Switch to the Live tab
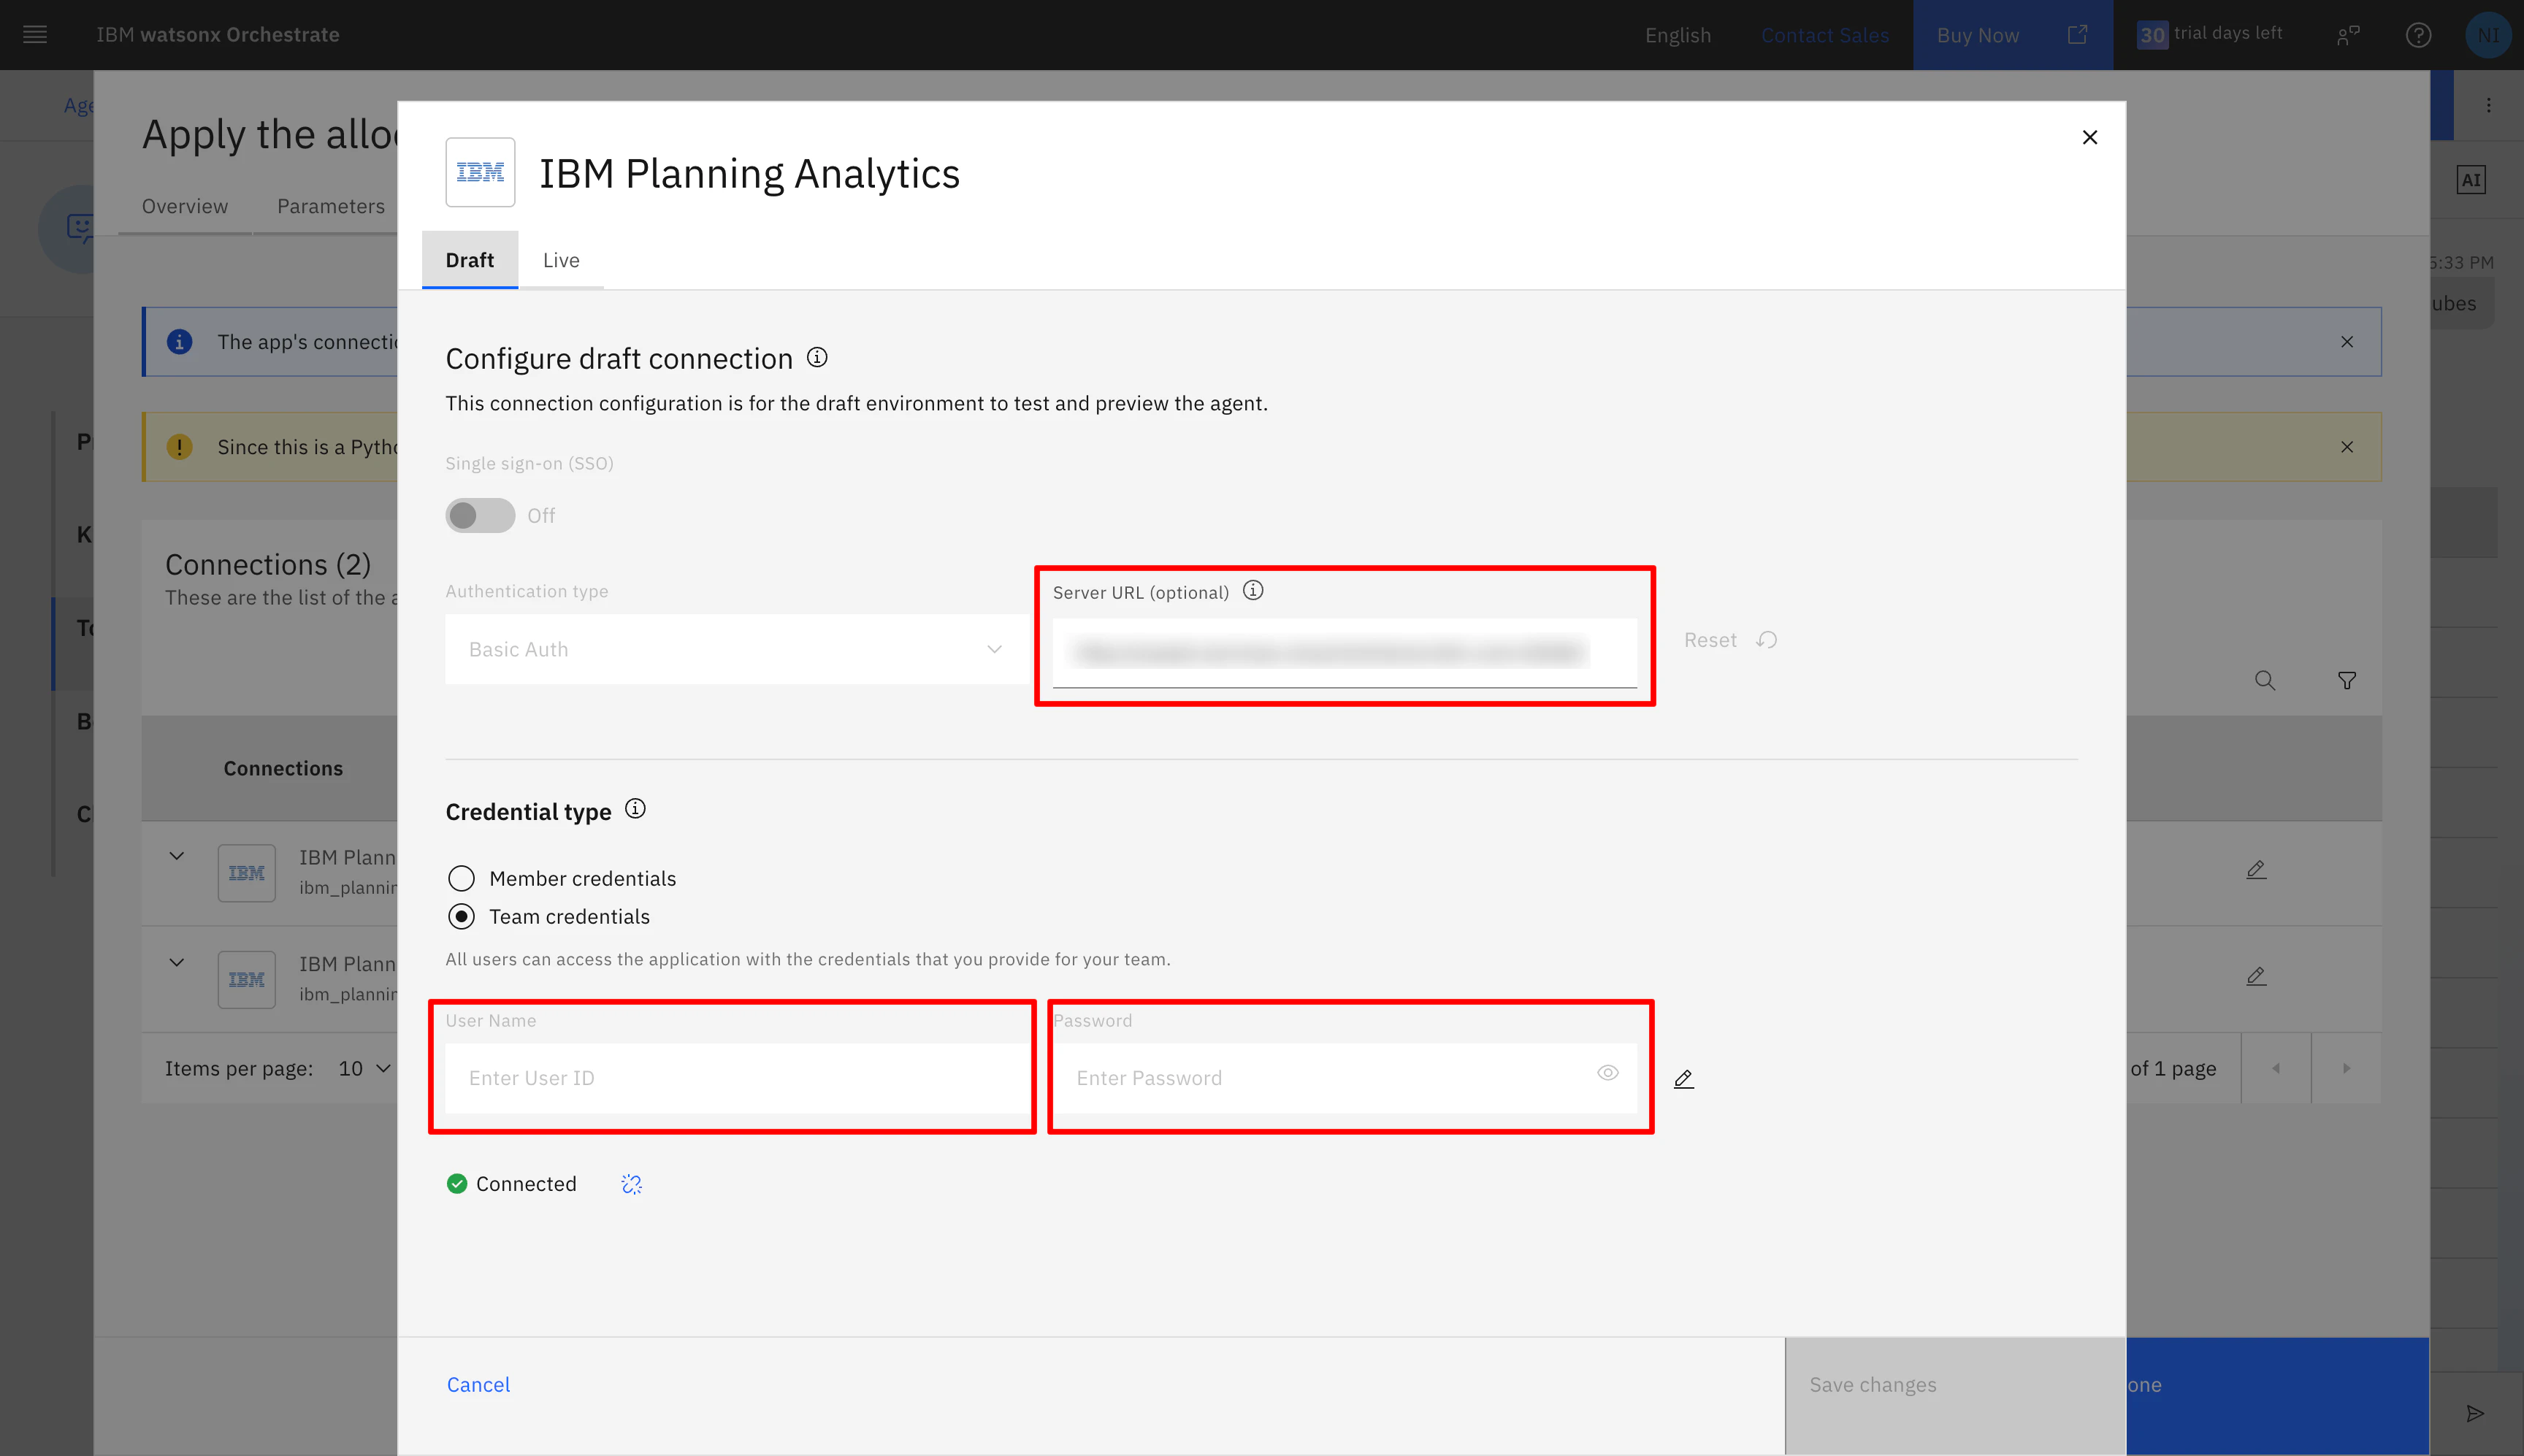The width and height of the screenshot is (2524, 1456). (x=561, y=260)
